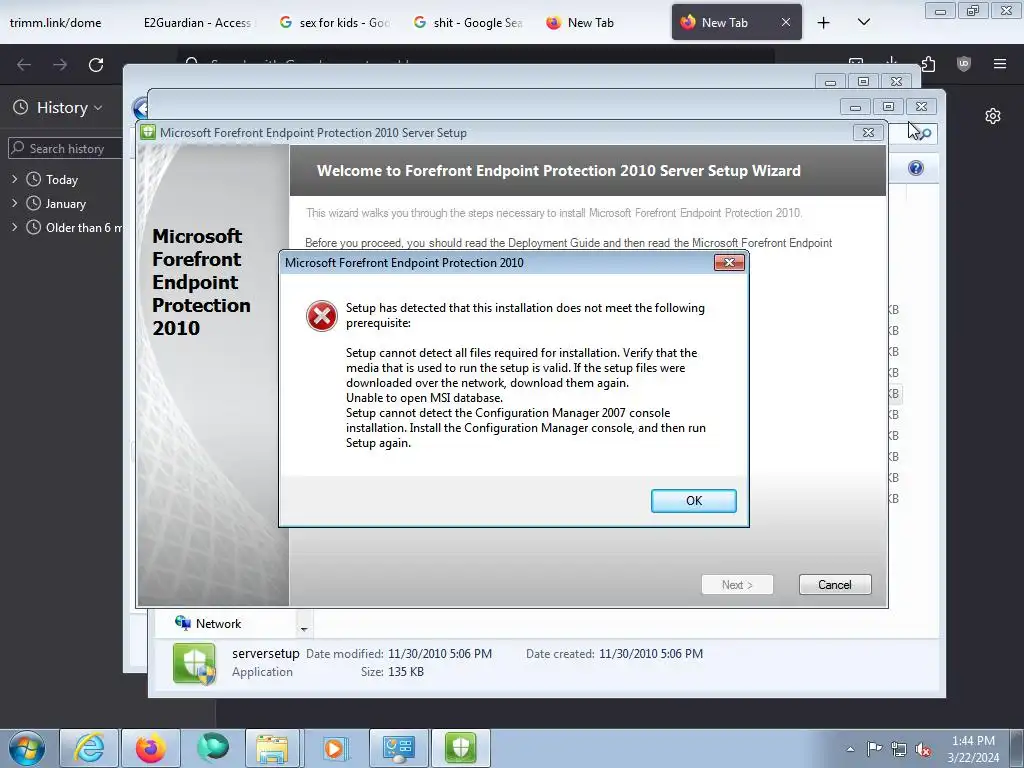Open a new Firefox tab

[824, 23]
